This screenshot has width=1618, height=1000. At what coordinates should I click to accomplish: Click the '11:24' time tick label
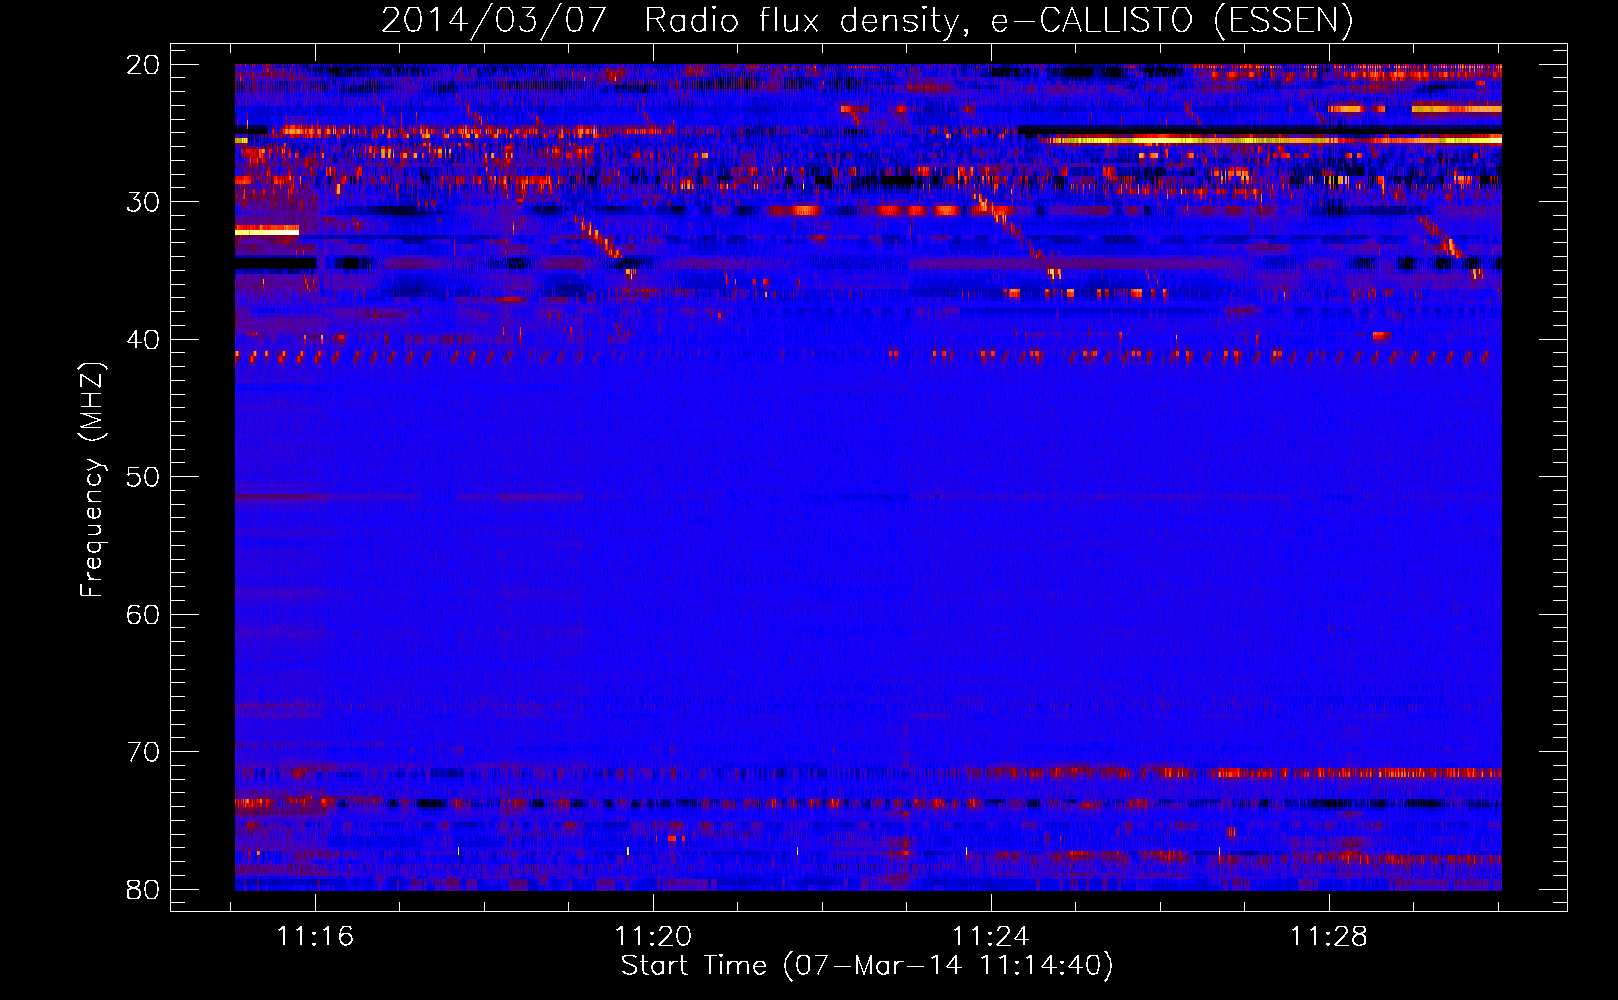(x=991, y=937)
